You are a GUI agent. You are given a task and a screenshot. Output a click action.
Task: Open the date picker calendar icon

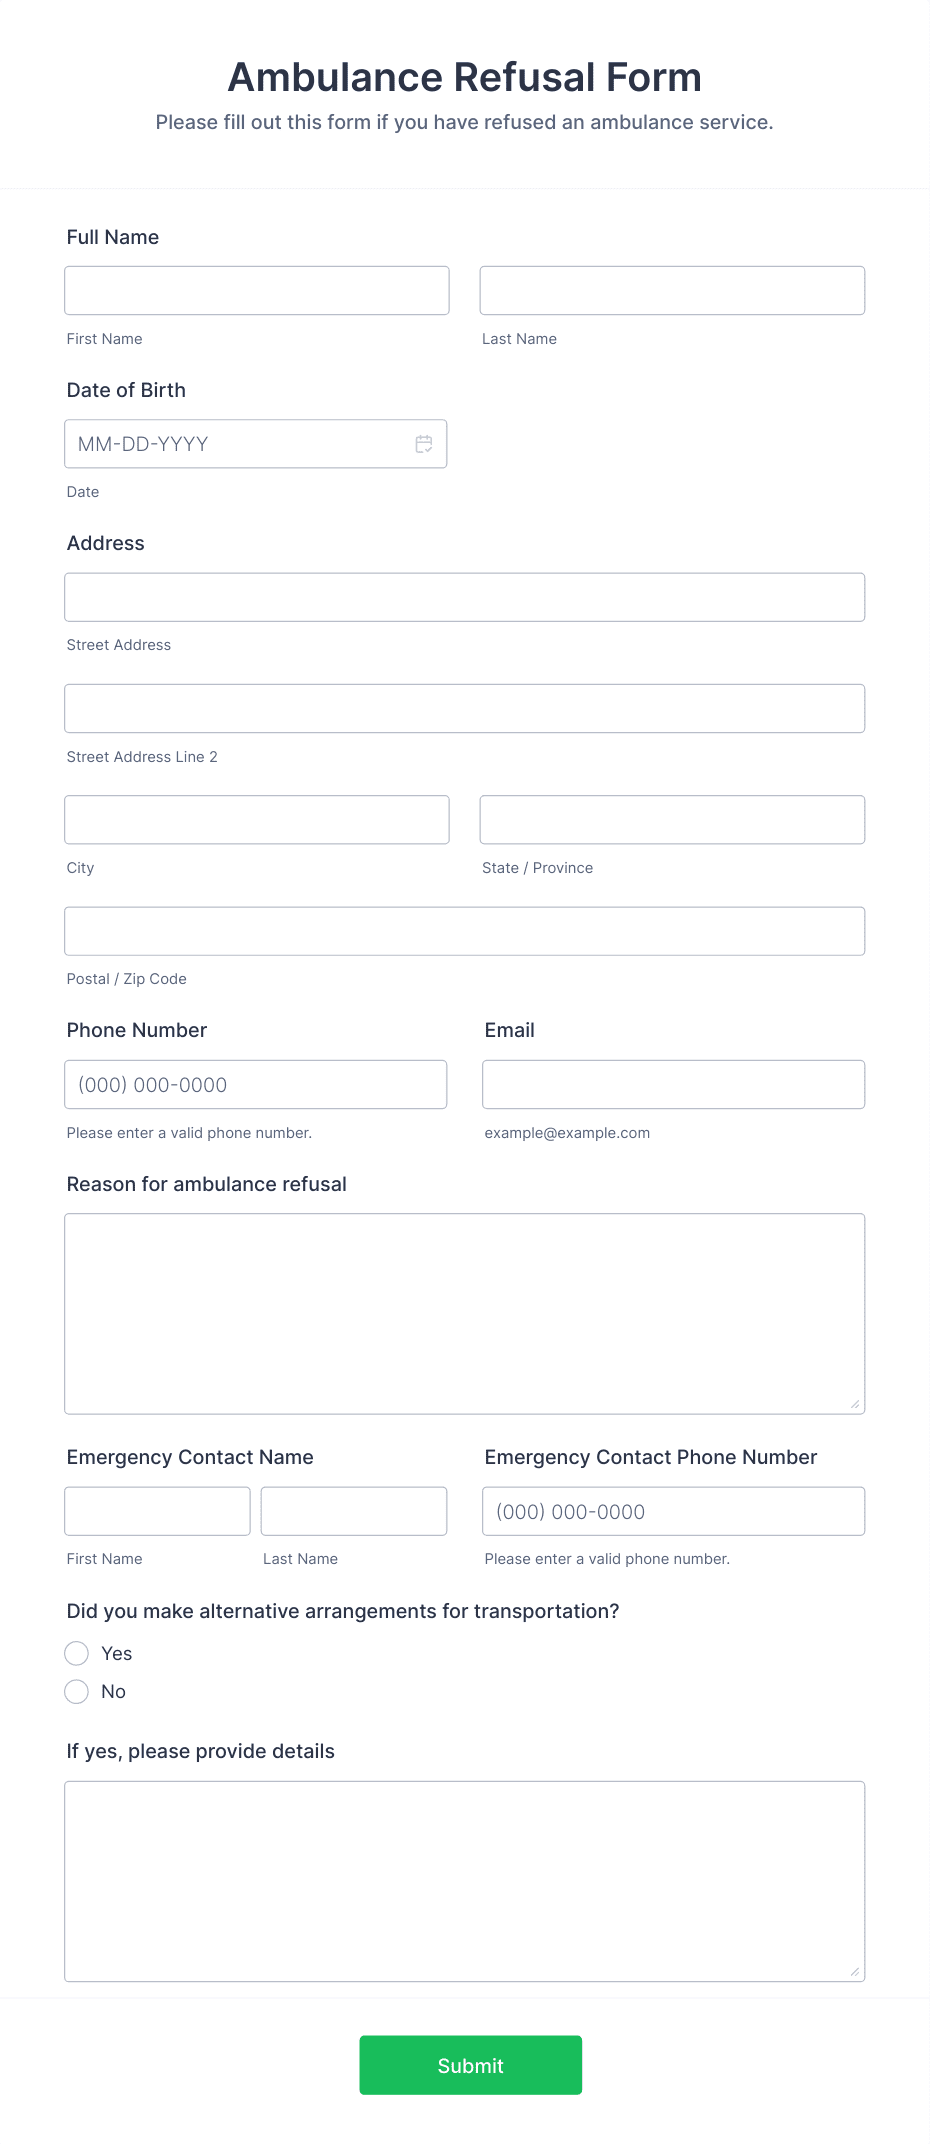coord(423,443)
